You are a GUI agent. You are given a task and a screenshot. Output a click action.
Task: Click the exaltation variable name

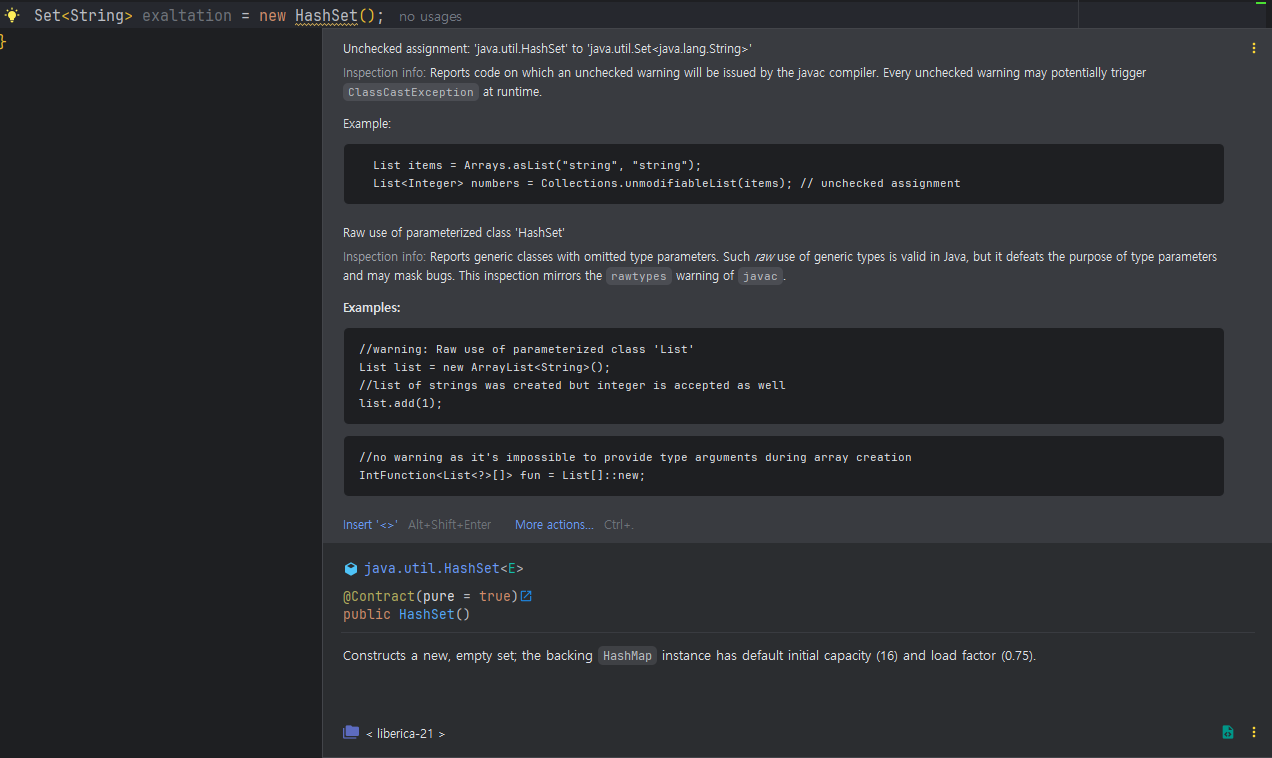point(187,16)
